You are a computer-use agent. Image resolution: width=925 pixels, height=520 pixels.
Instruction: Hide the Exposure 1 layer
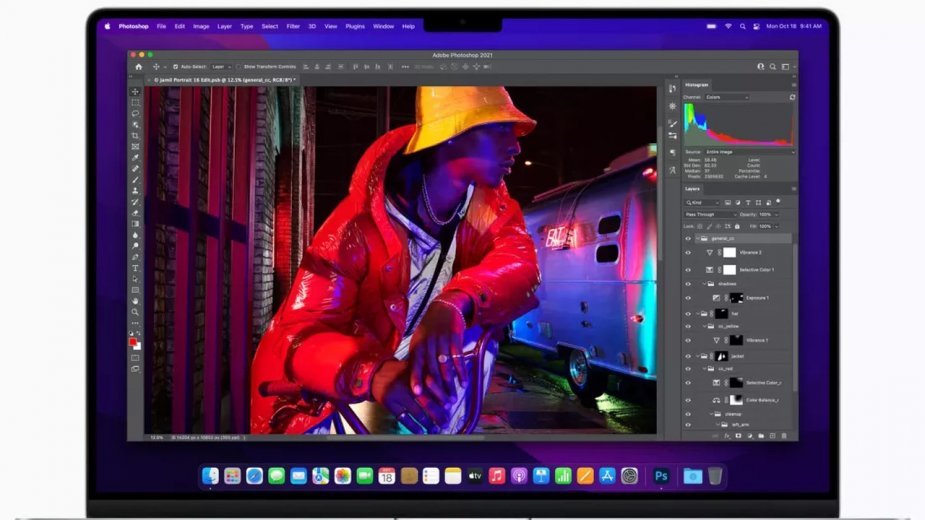coord(688,298)
